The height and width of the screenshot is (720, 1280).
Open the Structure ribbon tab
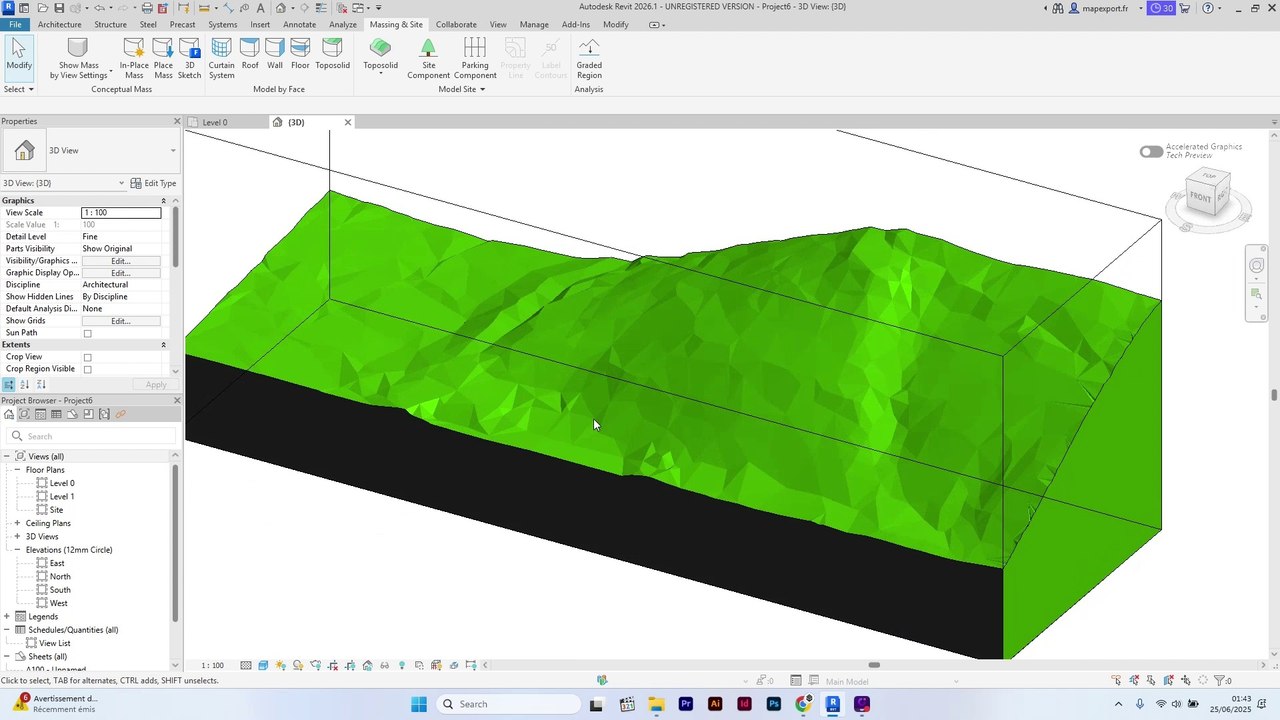click(110, 24)
